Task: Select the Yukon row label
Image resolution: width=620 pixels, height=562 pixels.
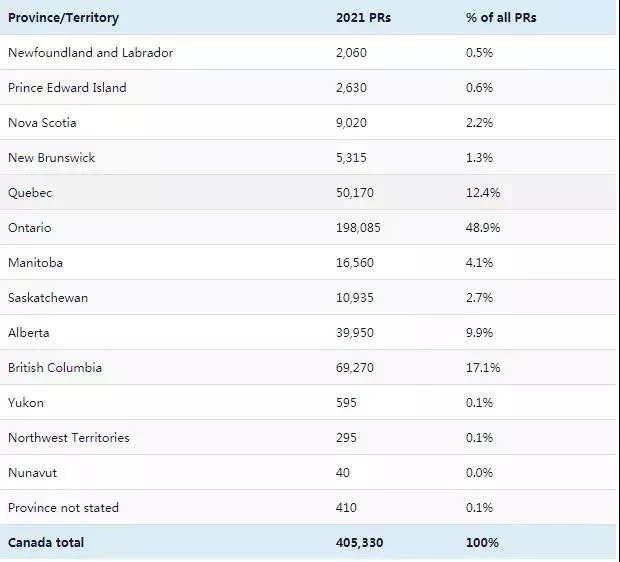Action: pyautogui.click(x=26, y=403)
